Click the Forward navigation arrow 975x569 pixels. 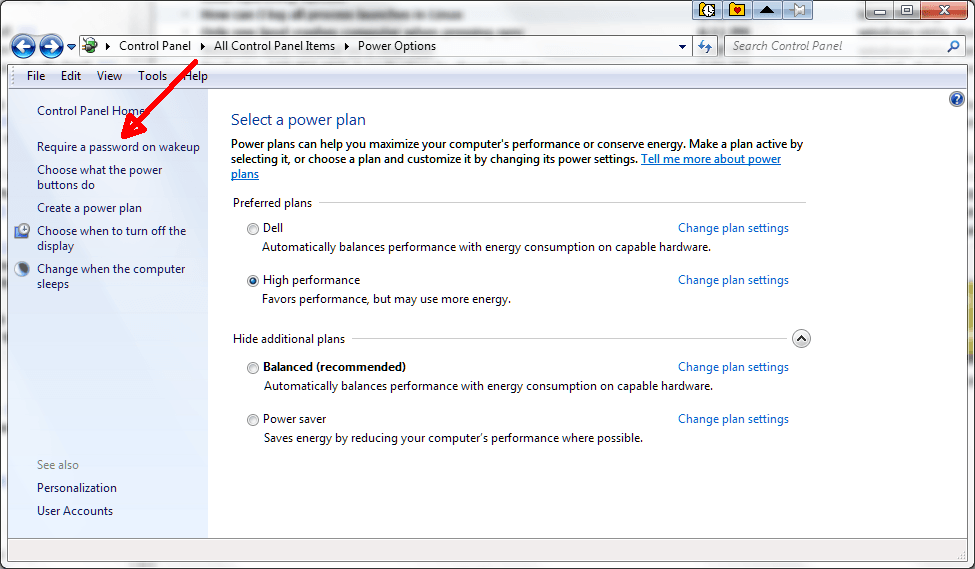[51, 46]
